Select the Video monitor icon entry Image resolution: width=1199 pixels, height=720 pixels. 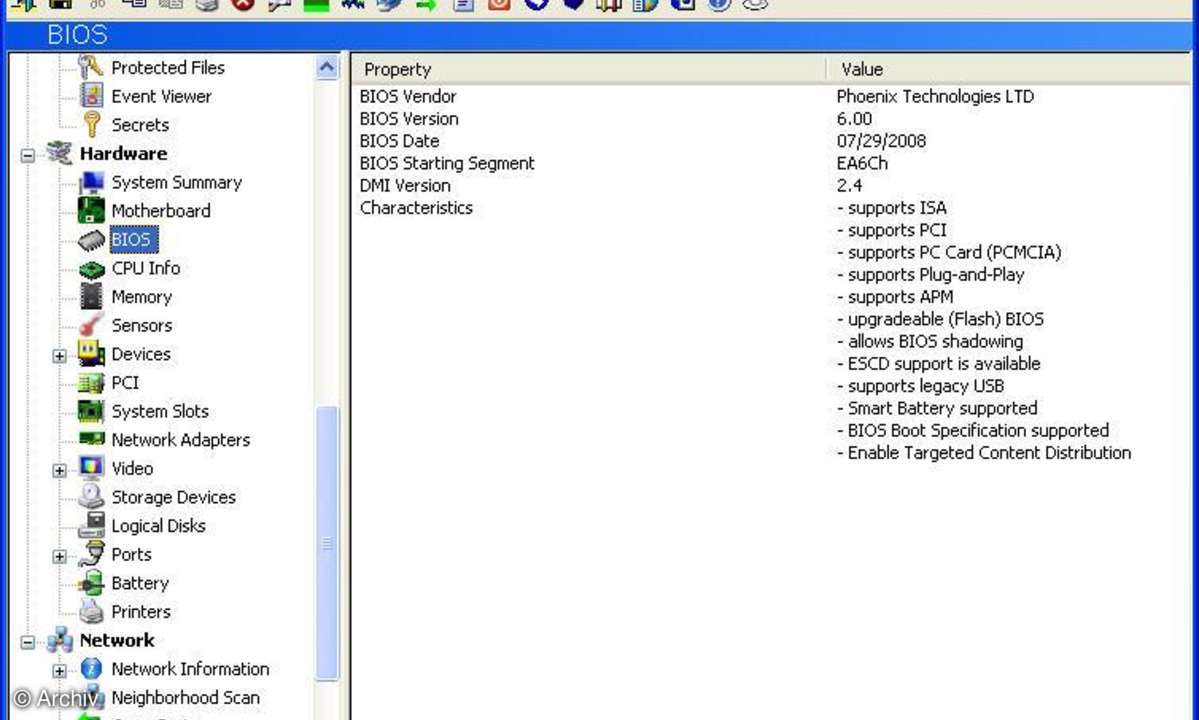coord(92,468)
